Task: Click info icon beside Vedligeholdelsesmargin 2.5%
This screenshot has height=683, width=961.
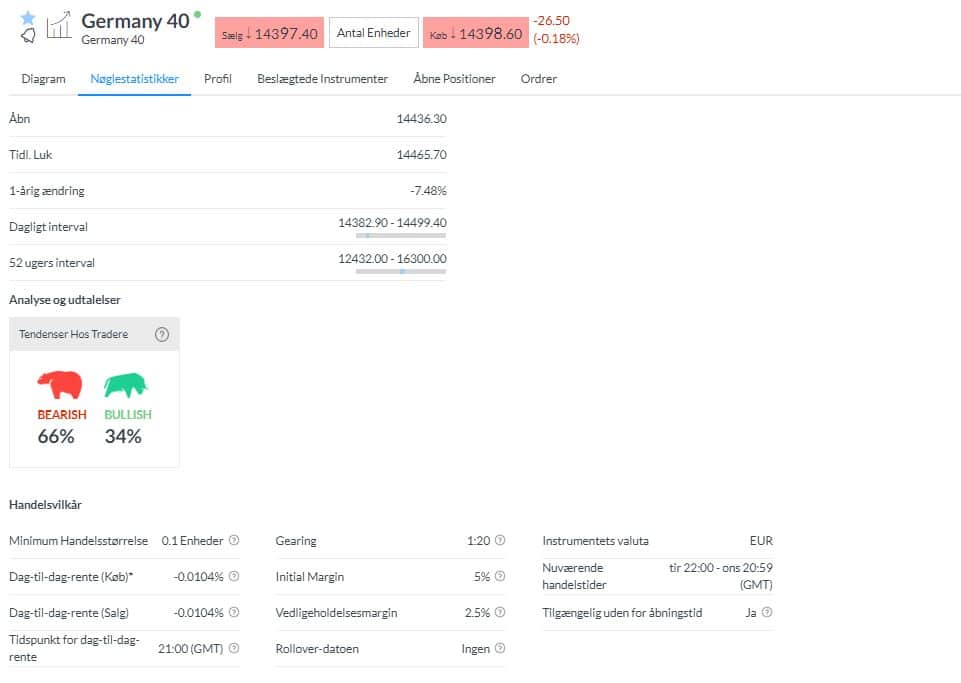Action: [x=500, y=613]
